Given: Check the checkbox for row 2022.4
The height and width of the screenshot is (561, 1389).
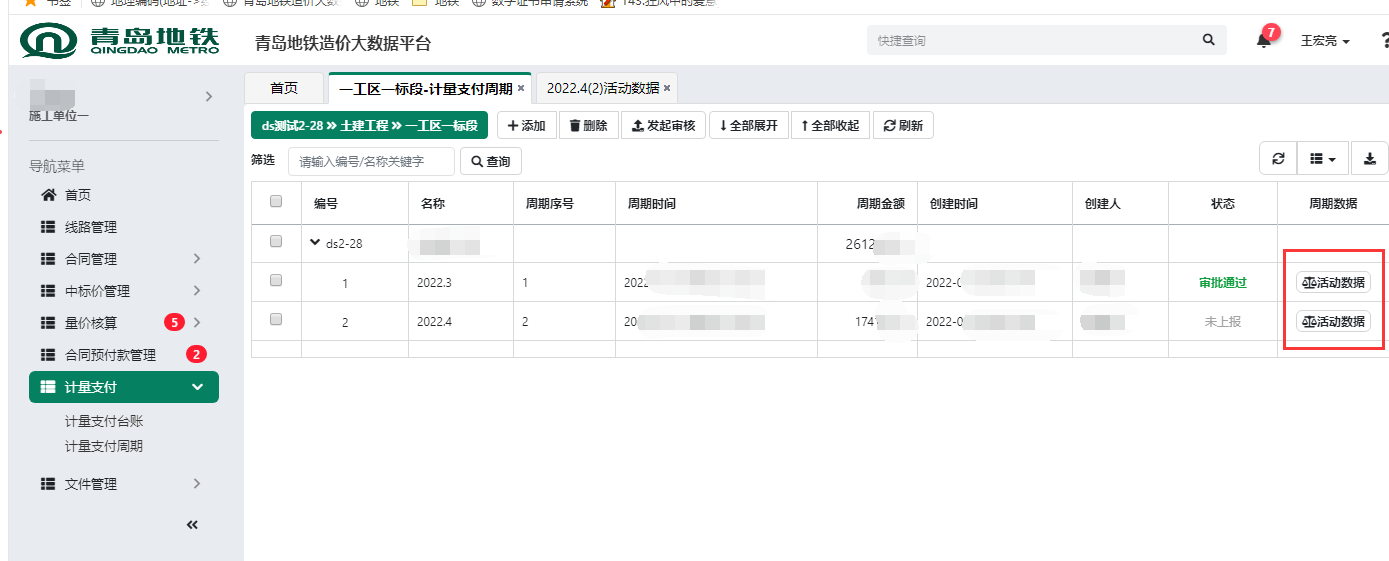Looking at the screenshot, I should pyautogui.click(x=276, y=320).
